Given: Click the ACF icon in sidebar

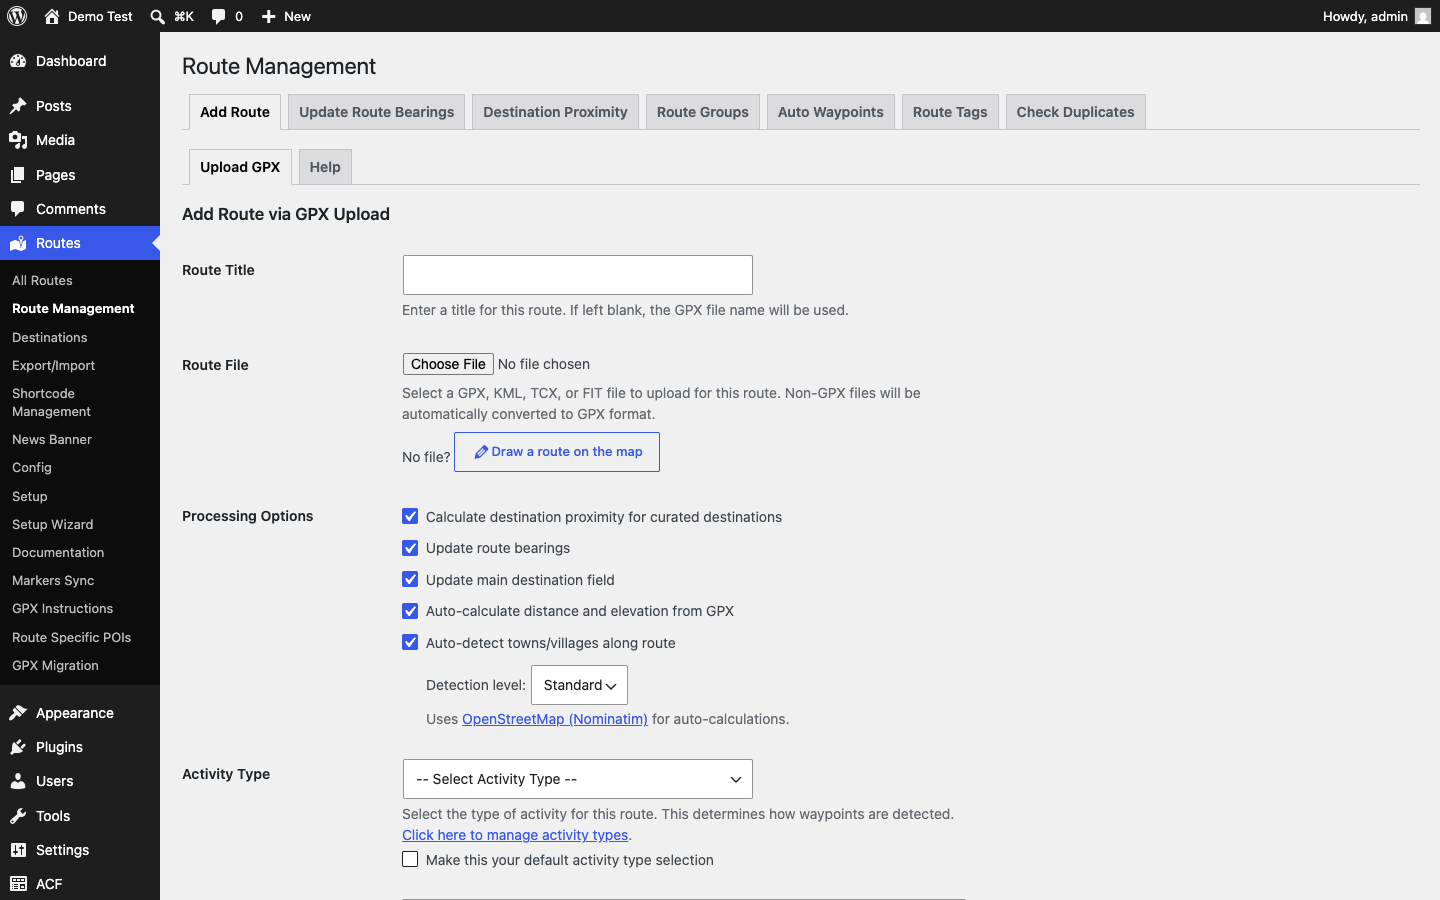Looking at the screenshot, I should tap(18, 884).
